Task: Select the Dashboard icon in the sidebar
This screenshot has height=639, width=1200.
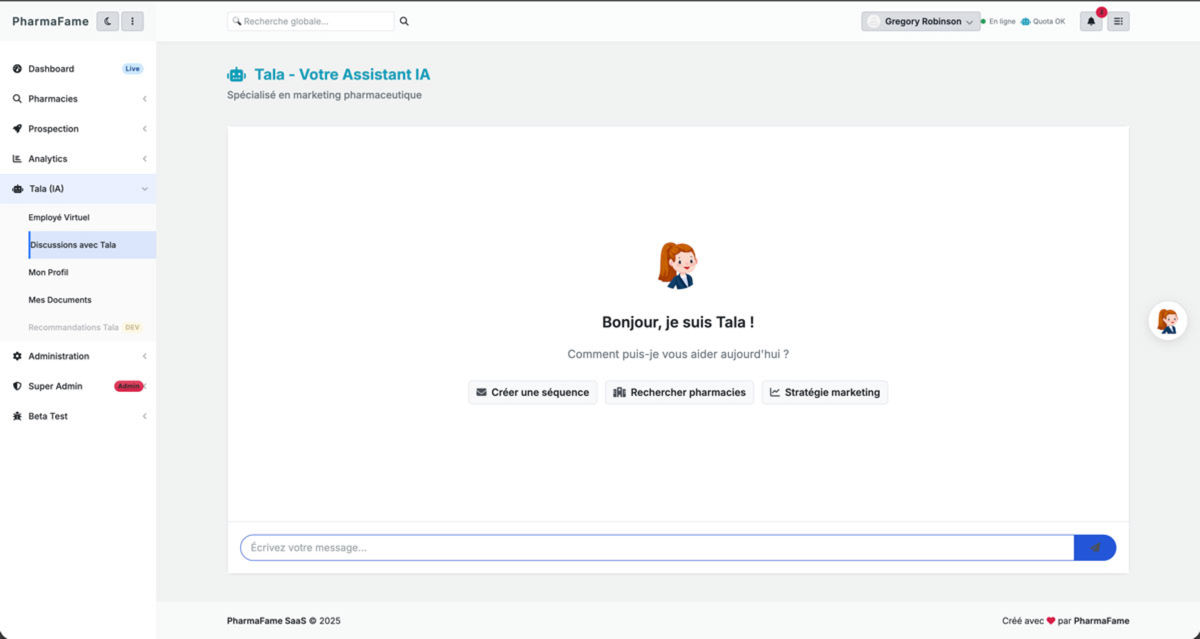Action: coord(17,68)
